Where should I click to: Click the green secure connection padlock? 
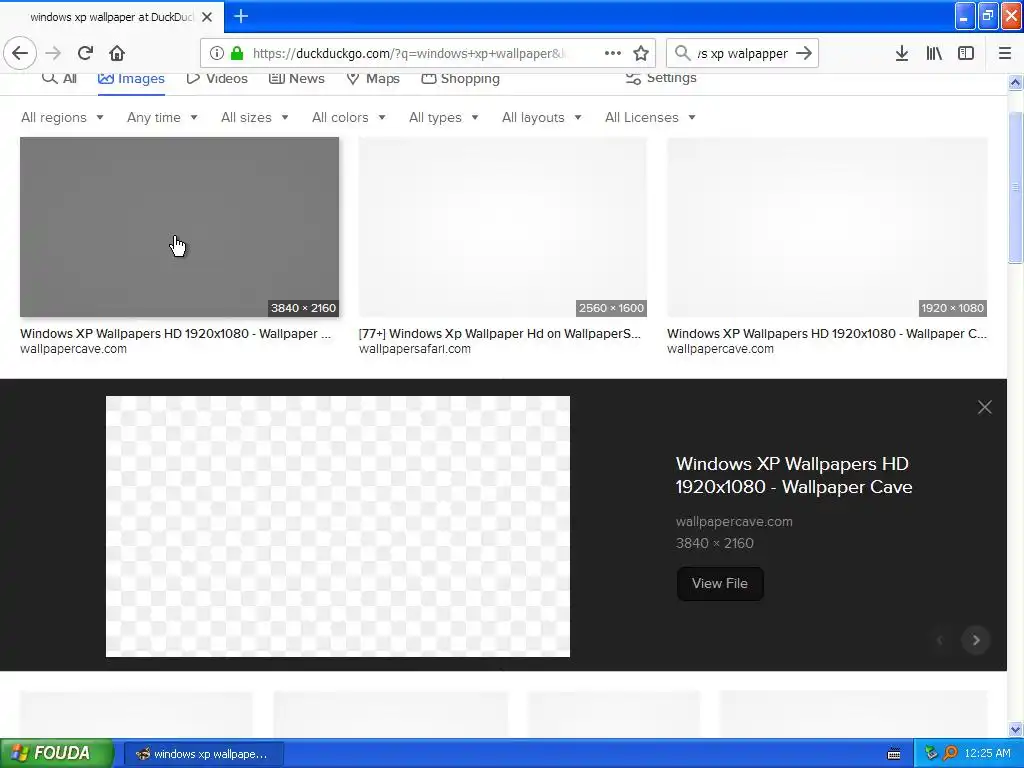pos(237,54)
